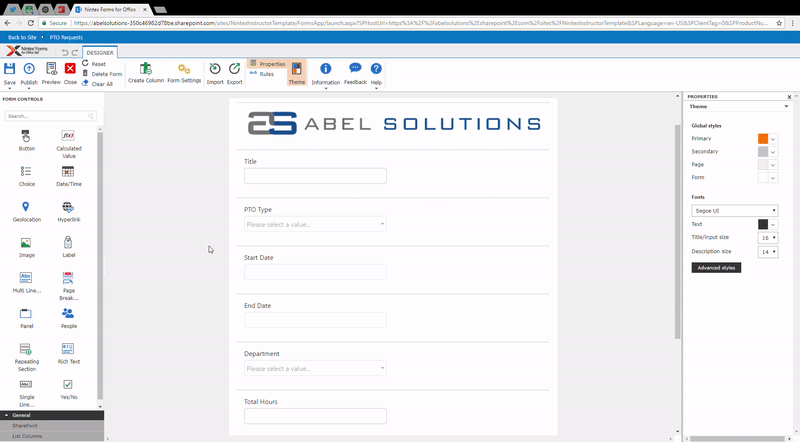
Task: Close the Properties panel
Action: (789, 97)
